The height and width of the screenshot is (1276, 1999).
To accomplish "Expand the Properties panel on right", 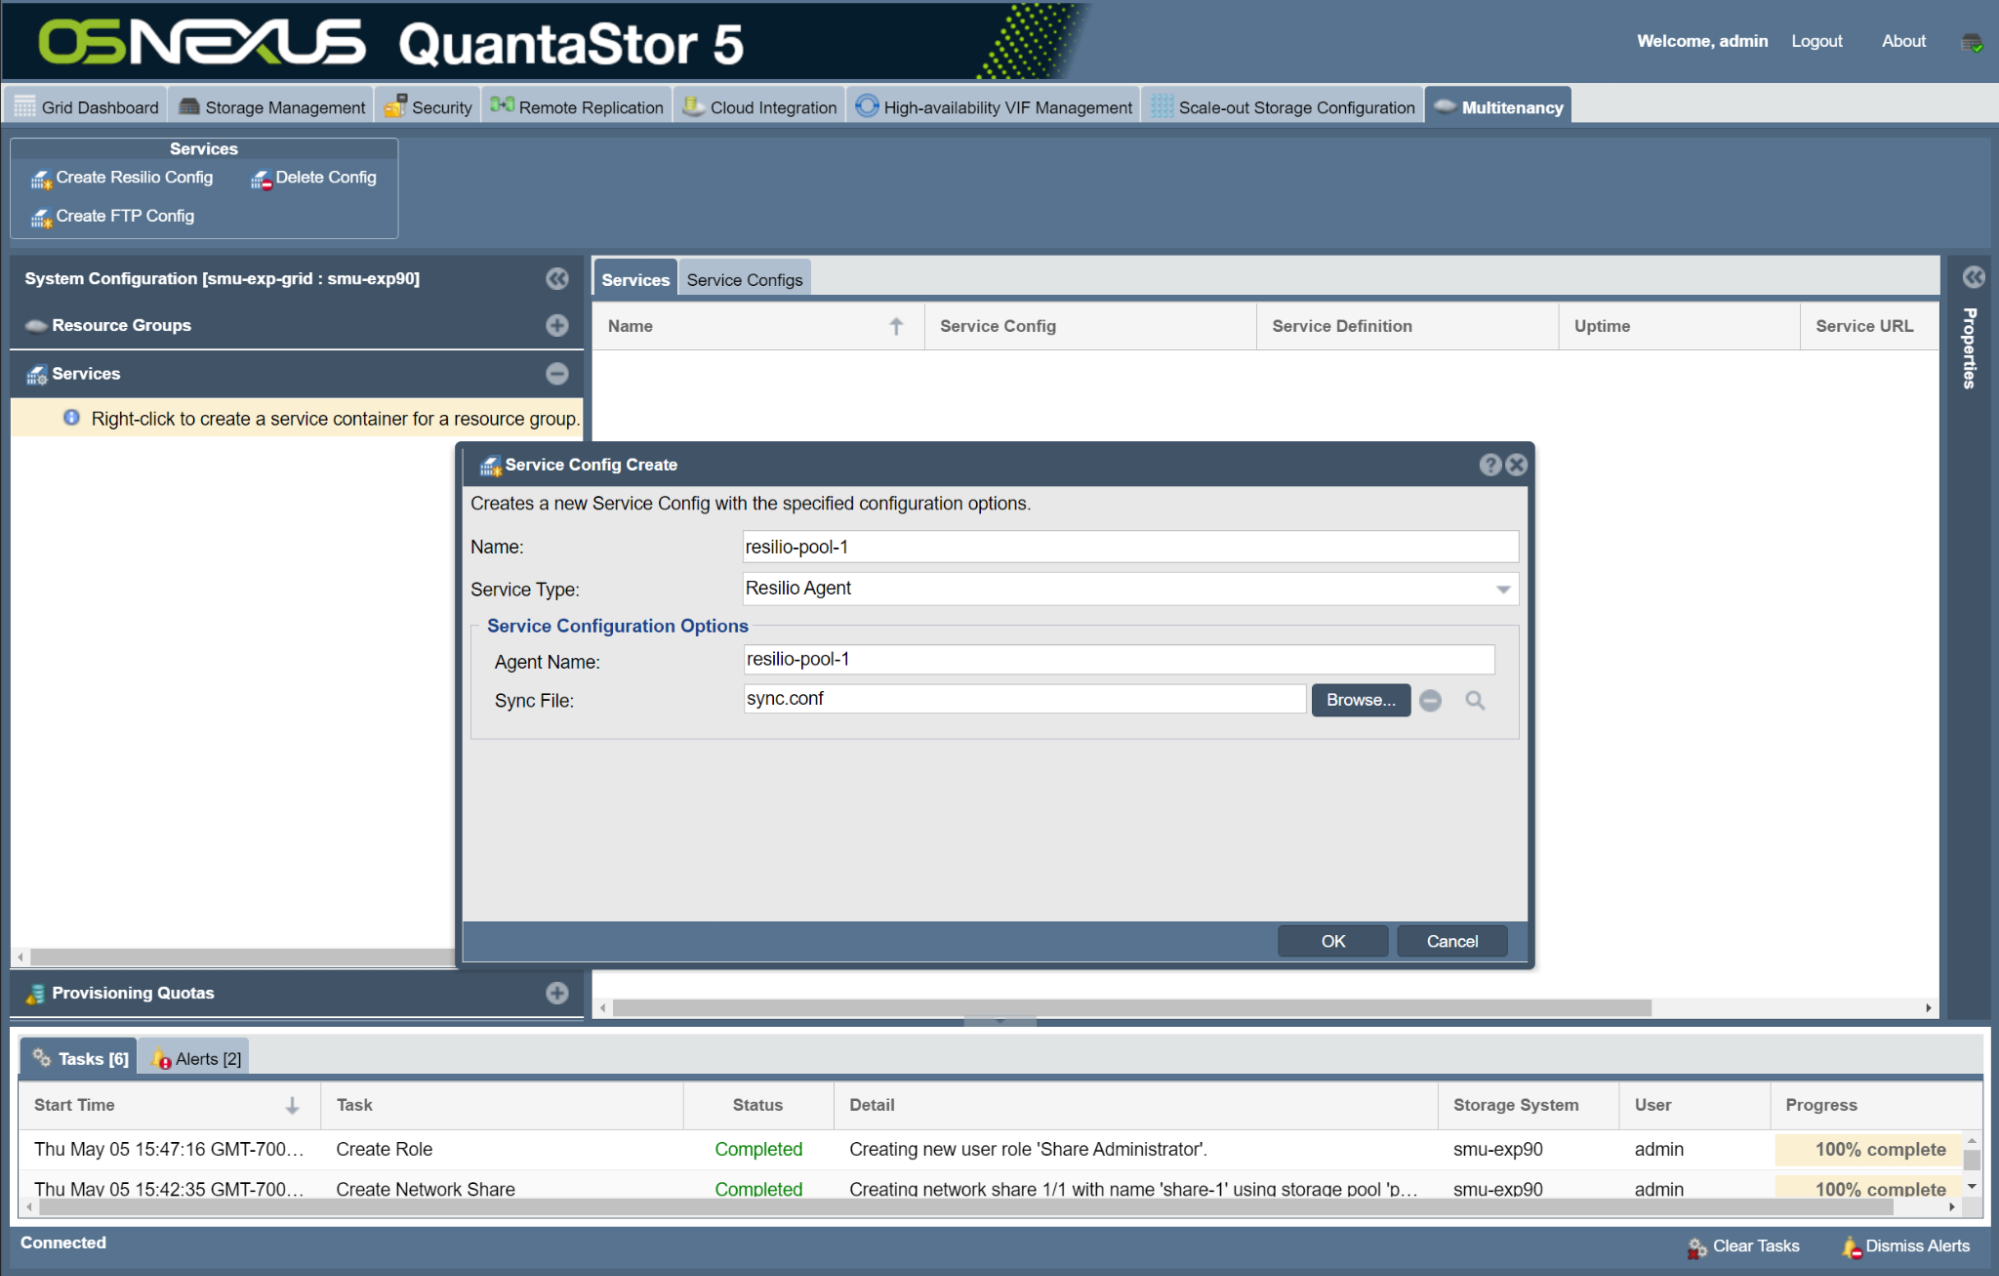I will [x=1973, y=277].
